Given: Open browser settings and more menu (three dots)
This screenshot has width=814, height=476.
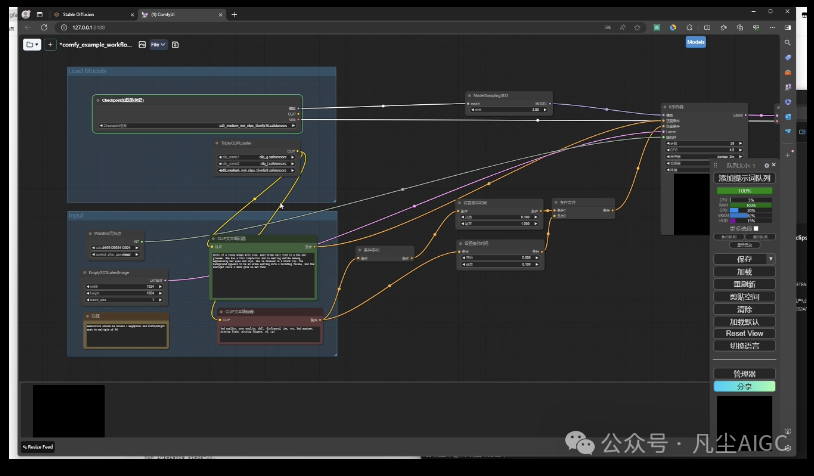Looking at the screenshot, I should (772, 28).
